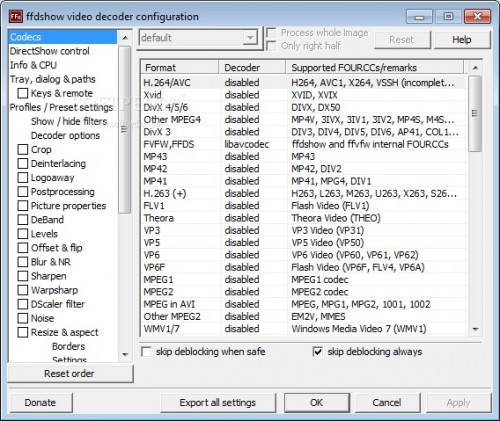Enable the Levels checkbox

[23, 234]
